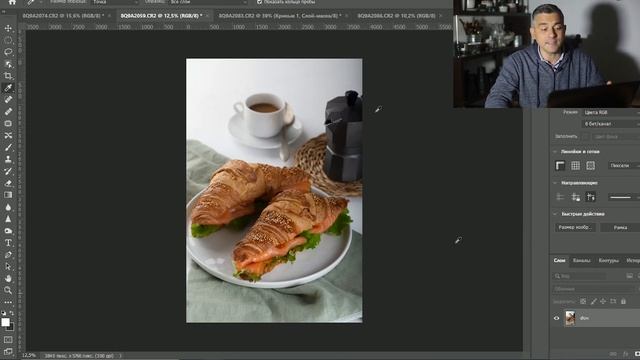The height and width of the screenshot is (360, 640).
Task: Toggle rulers icon in Линейки и сетки
Action: tap(560, 165)
